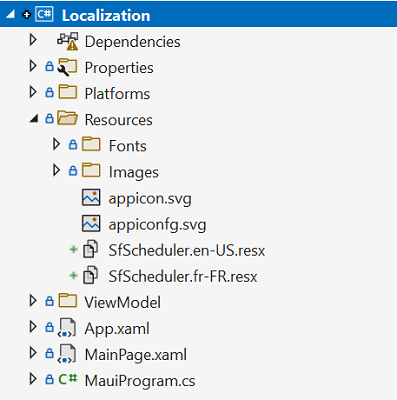Collapse the Localization project node
Image resolution: width=397 pixels, height=400 pixels.
[x=11, y=14]
